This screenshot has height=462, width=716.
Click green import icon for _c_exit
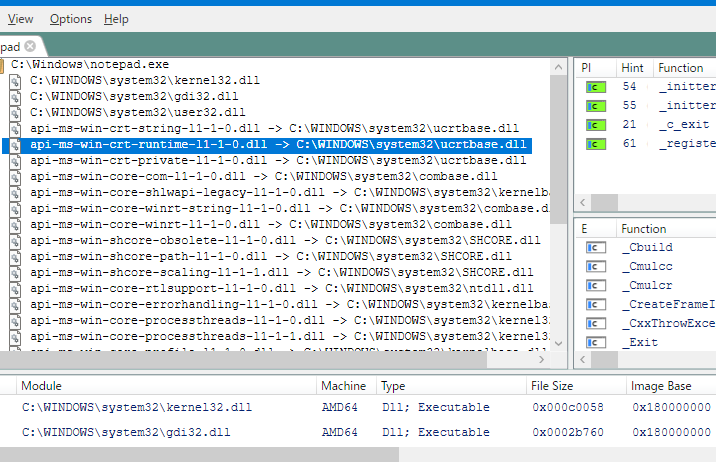596,124
